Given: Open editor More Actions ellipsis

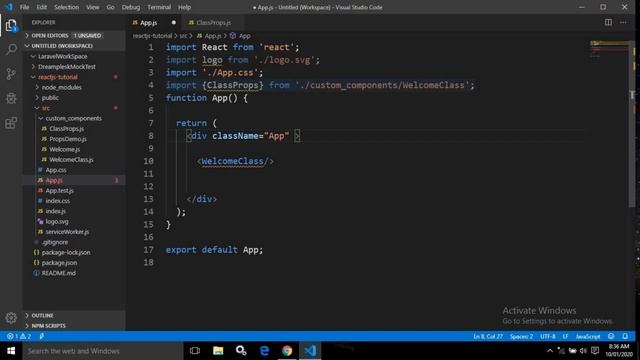Looking at the screenshot, I should (x=623, y=22).
